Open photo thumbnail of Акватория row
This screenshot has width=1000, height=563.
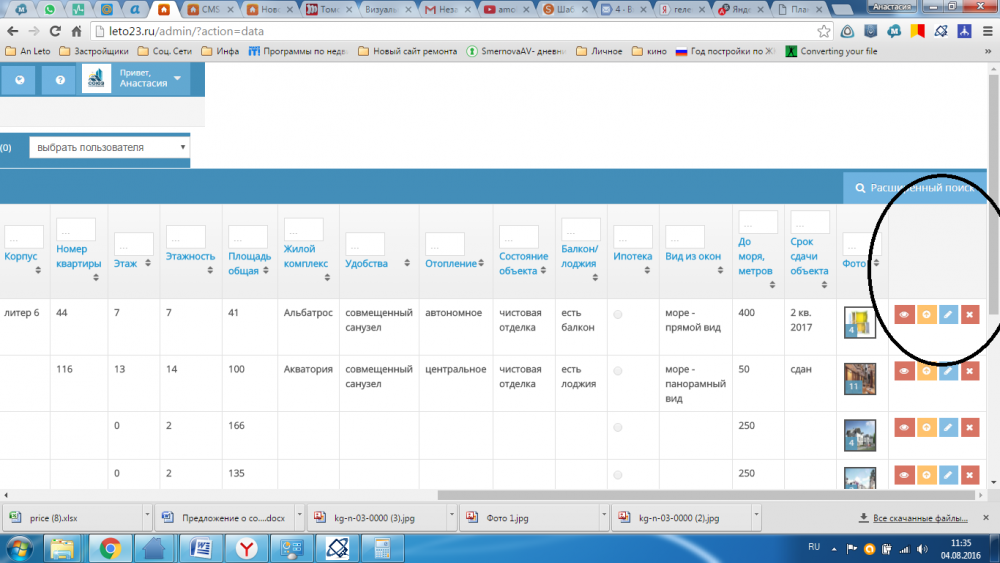click(860, 379)
